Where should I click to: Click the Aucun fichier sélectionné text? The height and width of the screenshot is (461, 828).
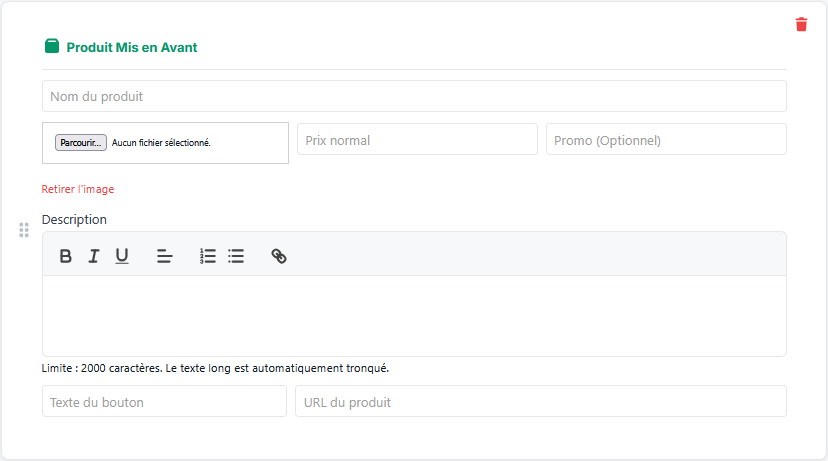click(x=161, y=143)
